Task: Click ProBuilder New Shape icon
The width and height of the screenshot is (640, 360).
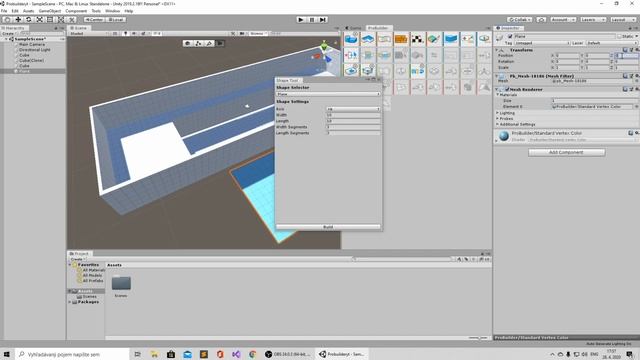Action: pos(351,39)
